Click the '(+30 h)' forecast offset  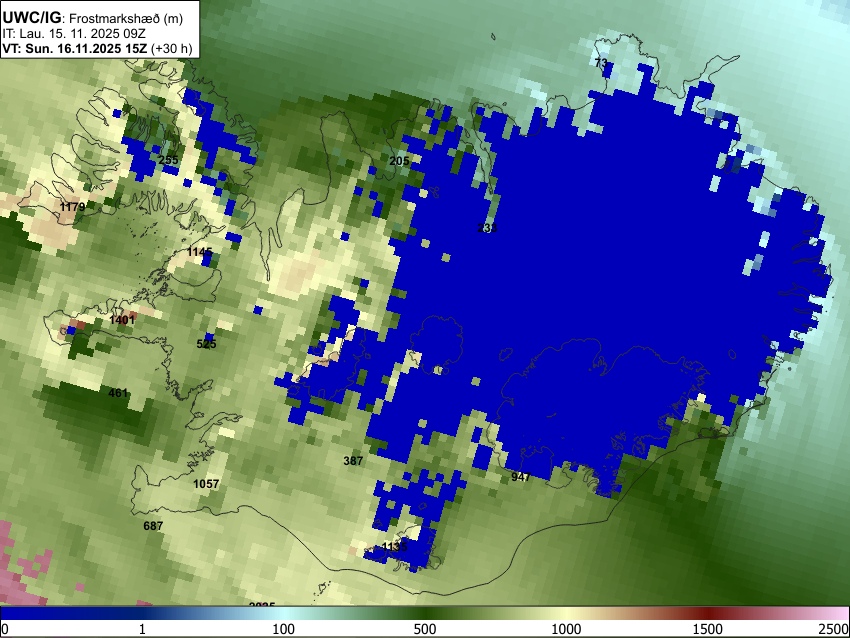pyautogui.click(x=171, y=48)
